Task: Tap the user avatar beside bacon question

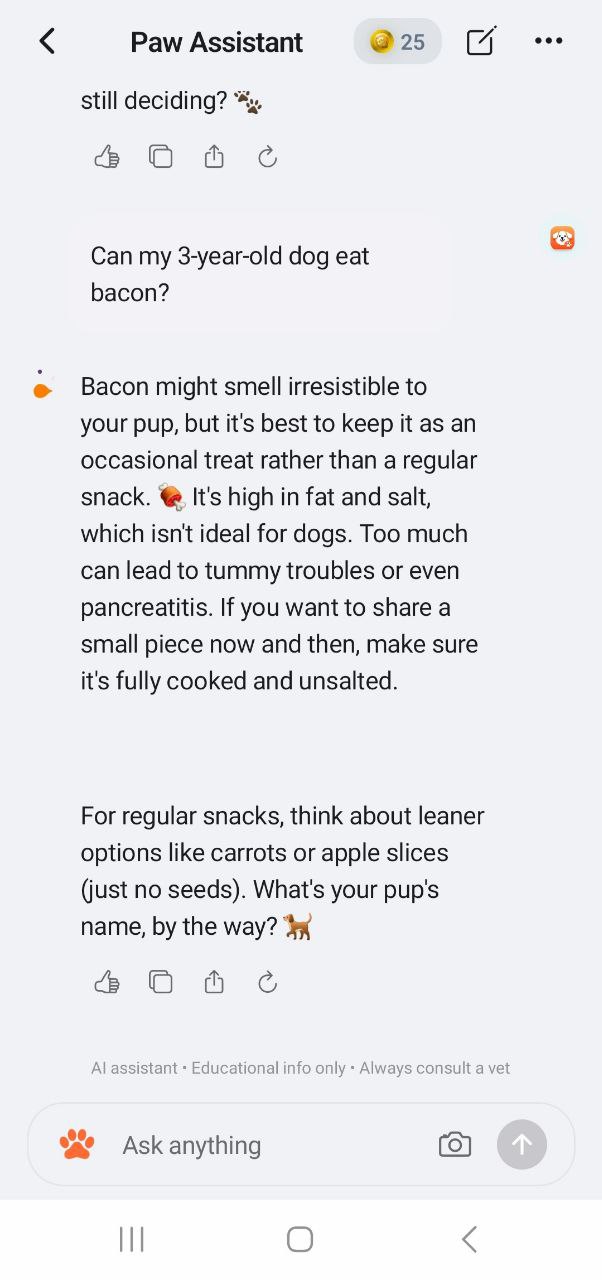Action: [562, 238]
